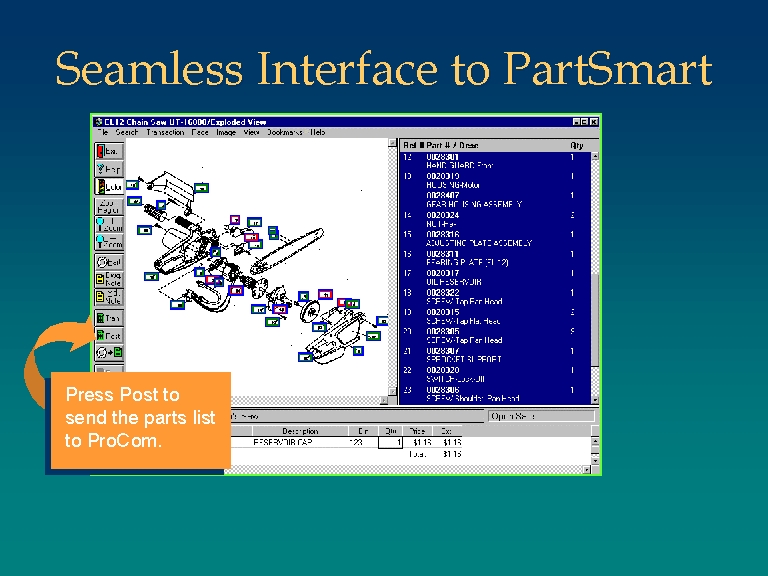Open the Help menu in menu bar
768x576 pixels.
[x=317, y=132]
